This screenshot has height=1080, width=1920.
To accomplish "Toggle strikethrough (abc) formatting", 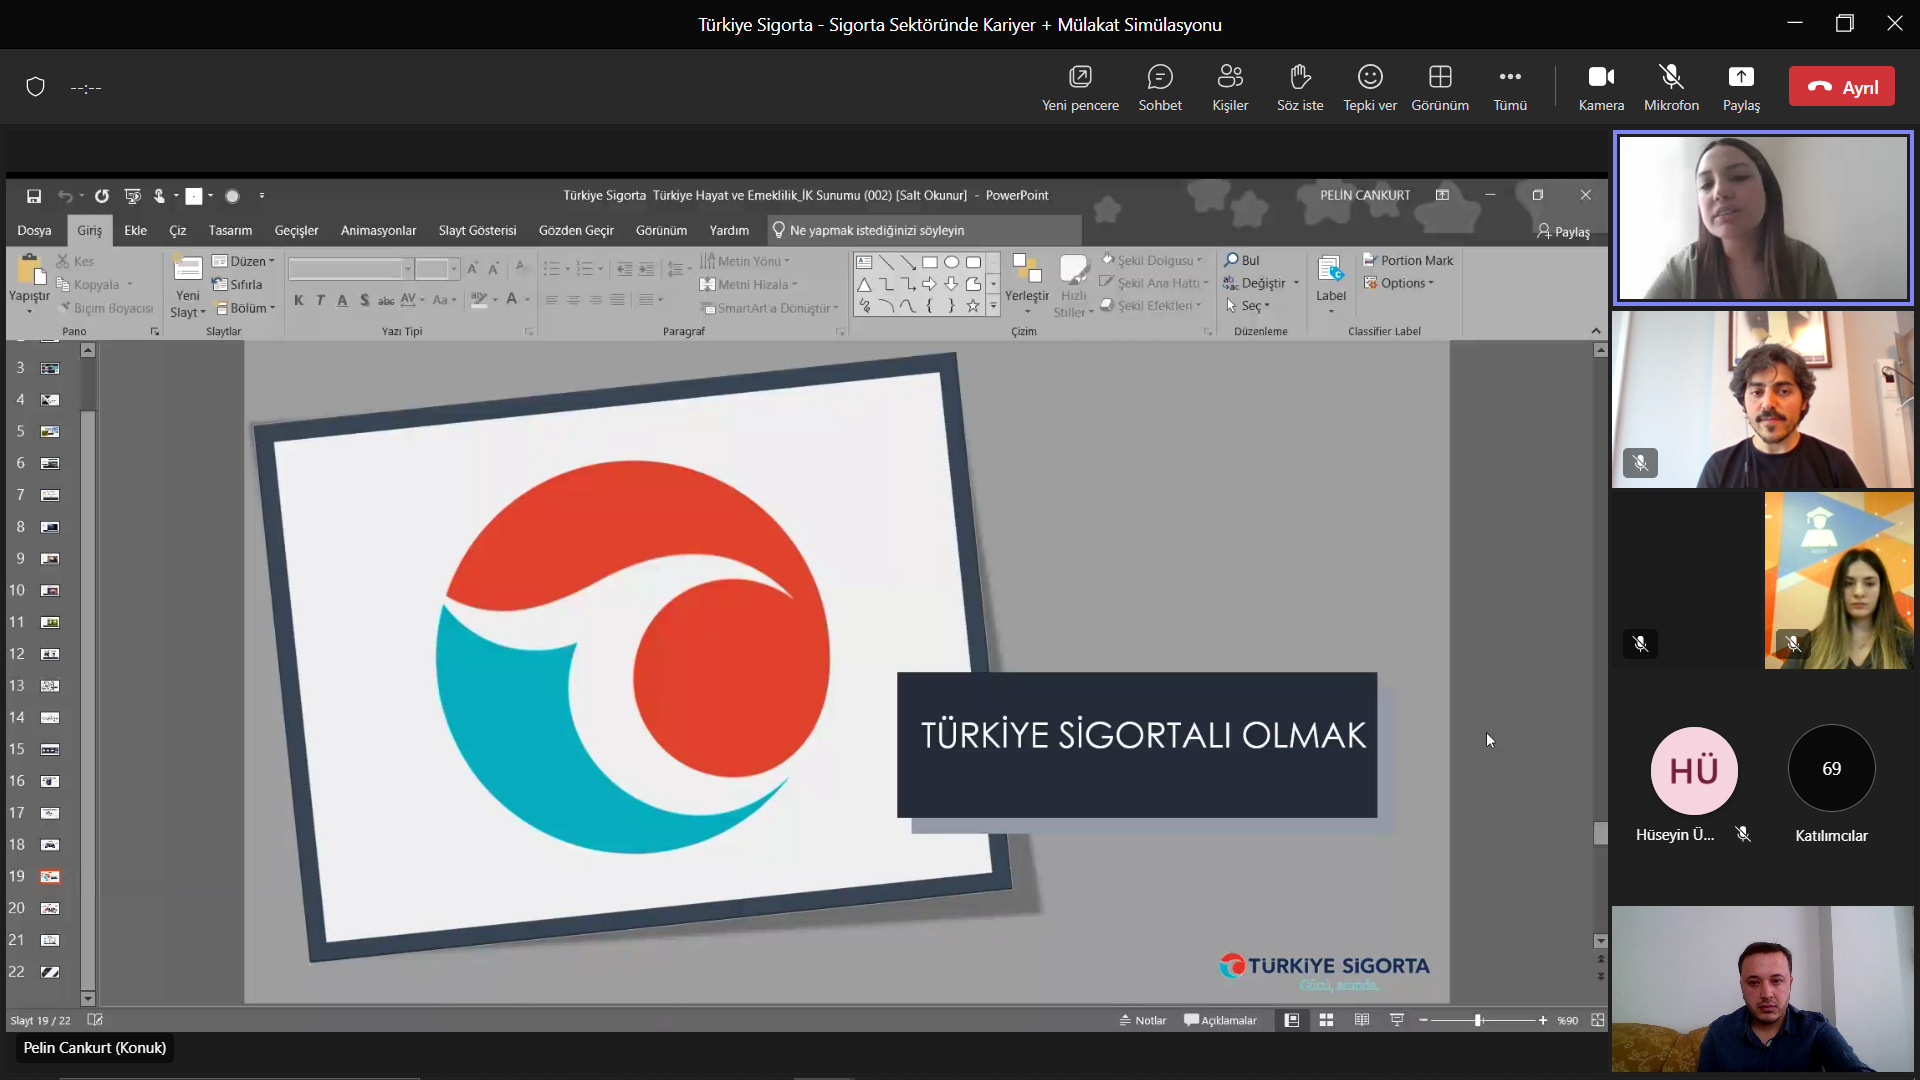I will coord(386,300).
